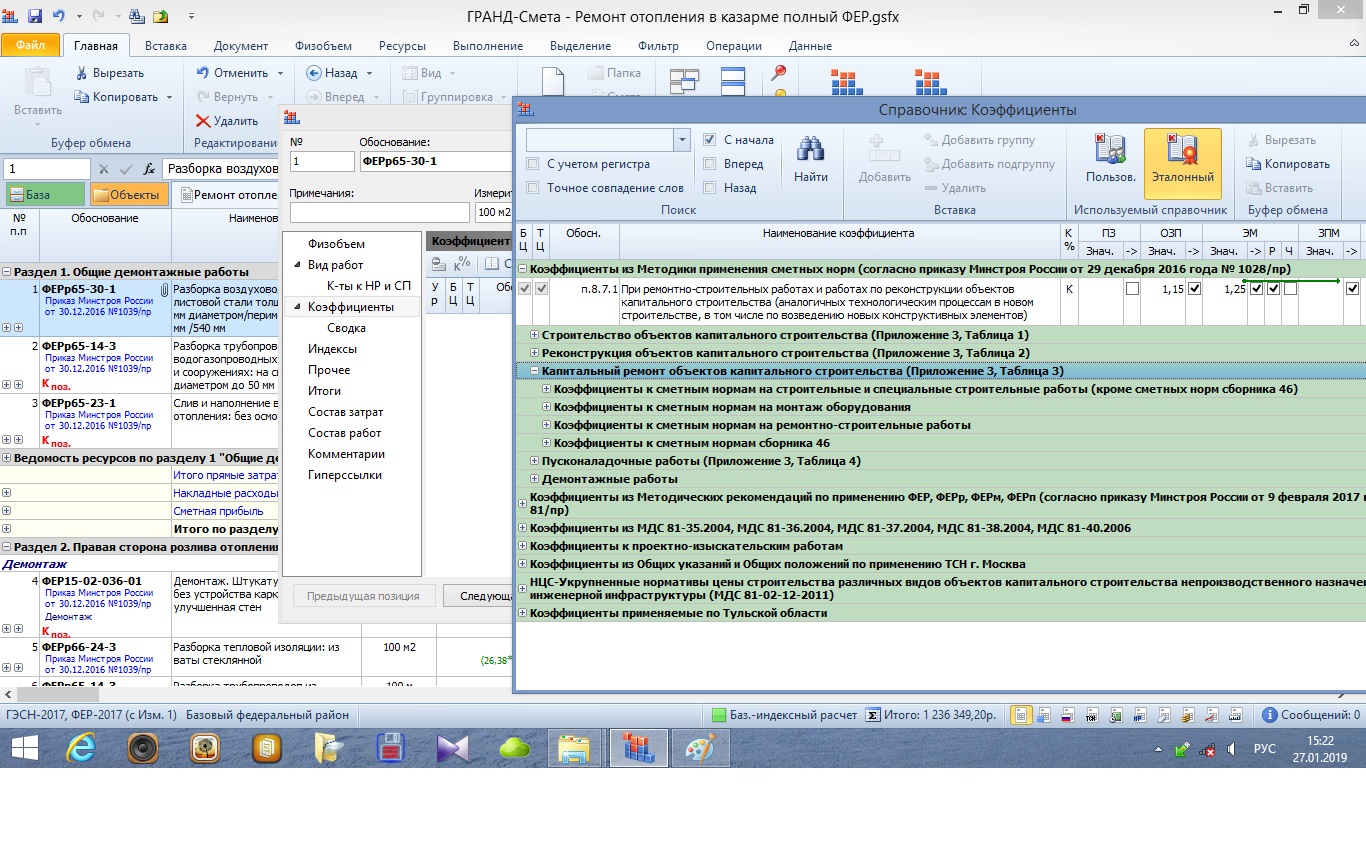This screenshot has height=850, width=1366.
Task: Check the Точное совпадение слов option
Action: pos(533,188)
